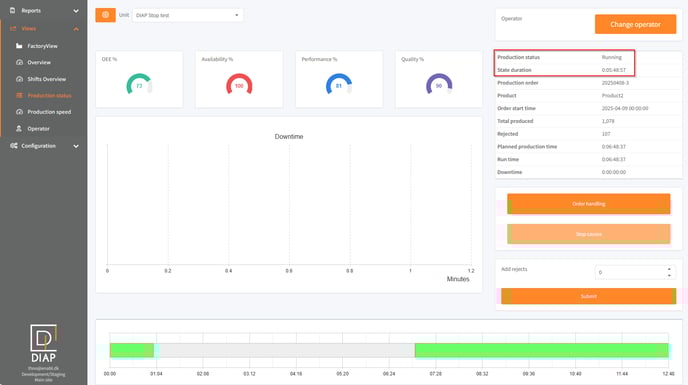Open the Unit dropdown DIAP Stop test

coord(187,15)
